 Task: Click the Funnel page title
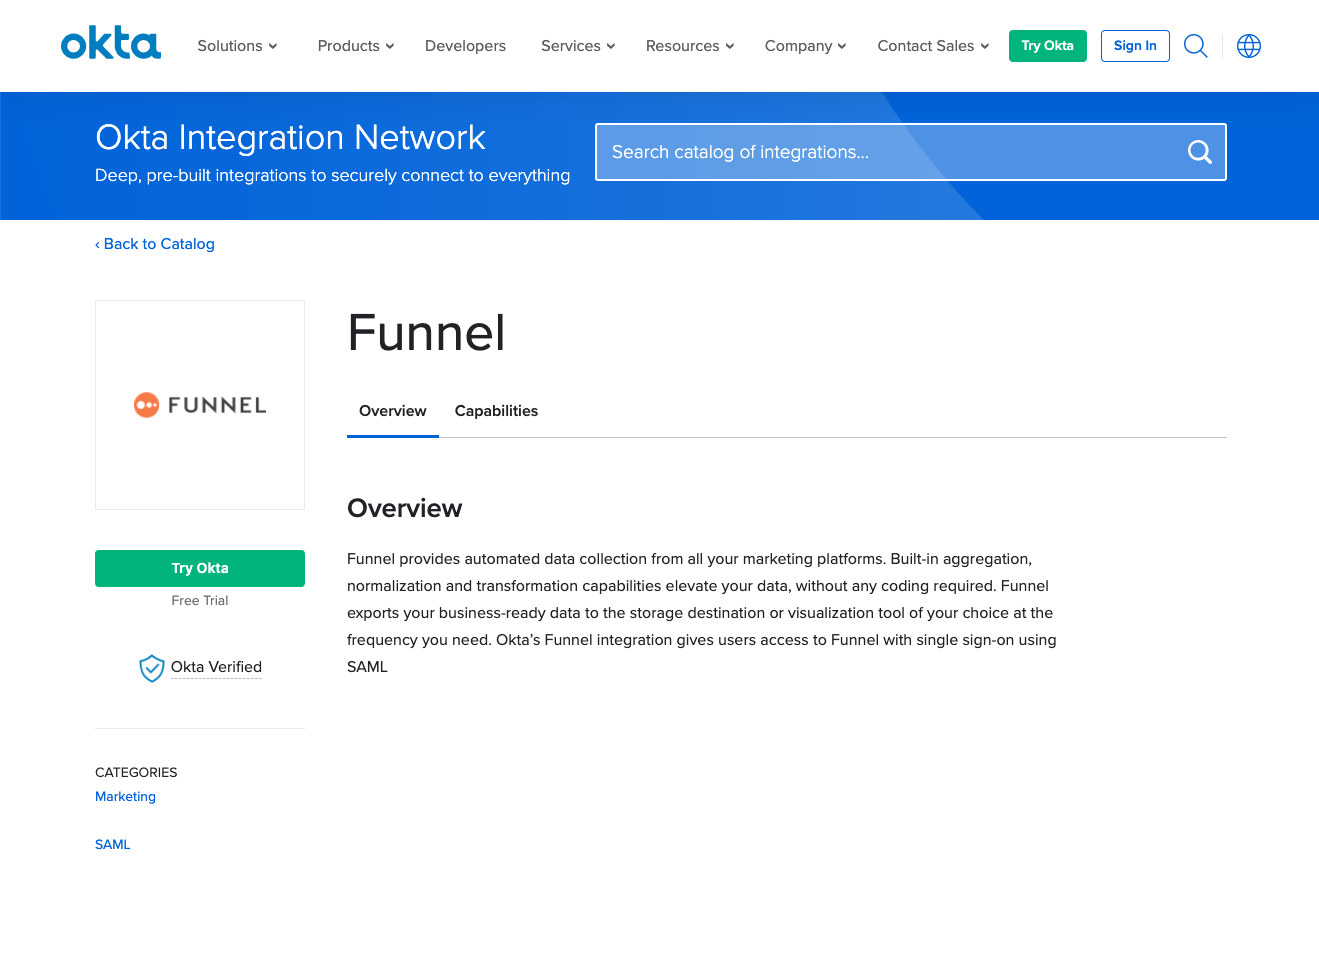(x=426, y=333)
